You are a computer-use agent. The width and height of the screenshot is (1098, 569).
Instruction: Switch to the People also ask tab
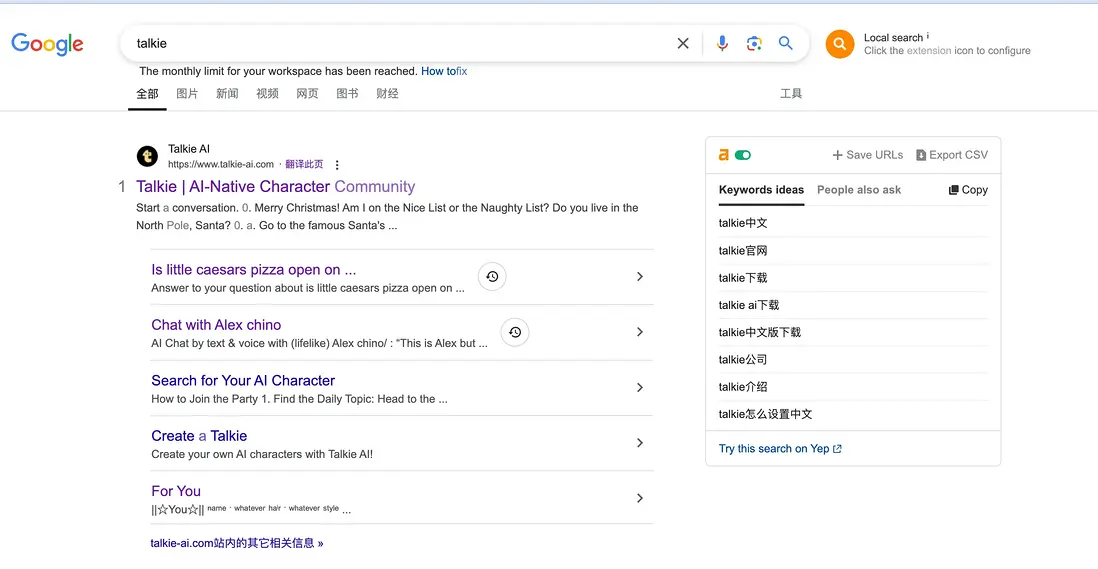point(858,190)
